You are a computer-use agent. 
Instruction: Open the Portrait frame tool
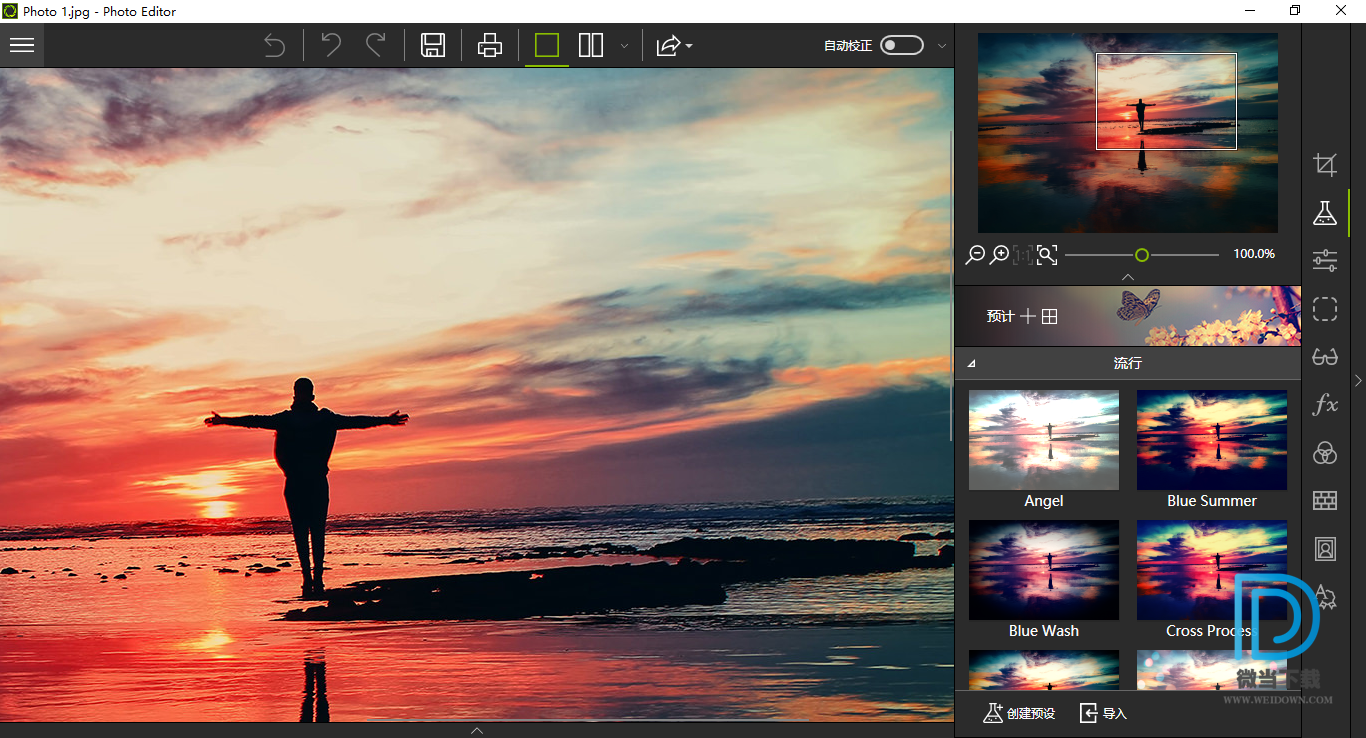pos(1325,549)
